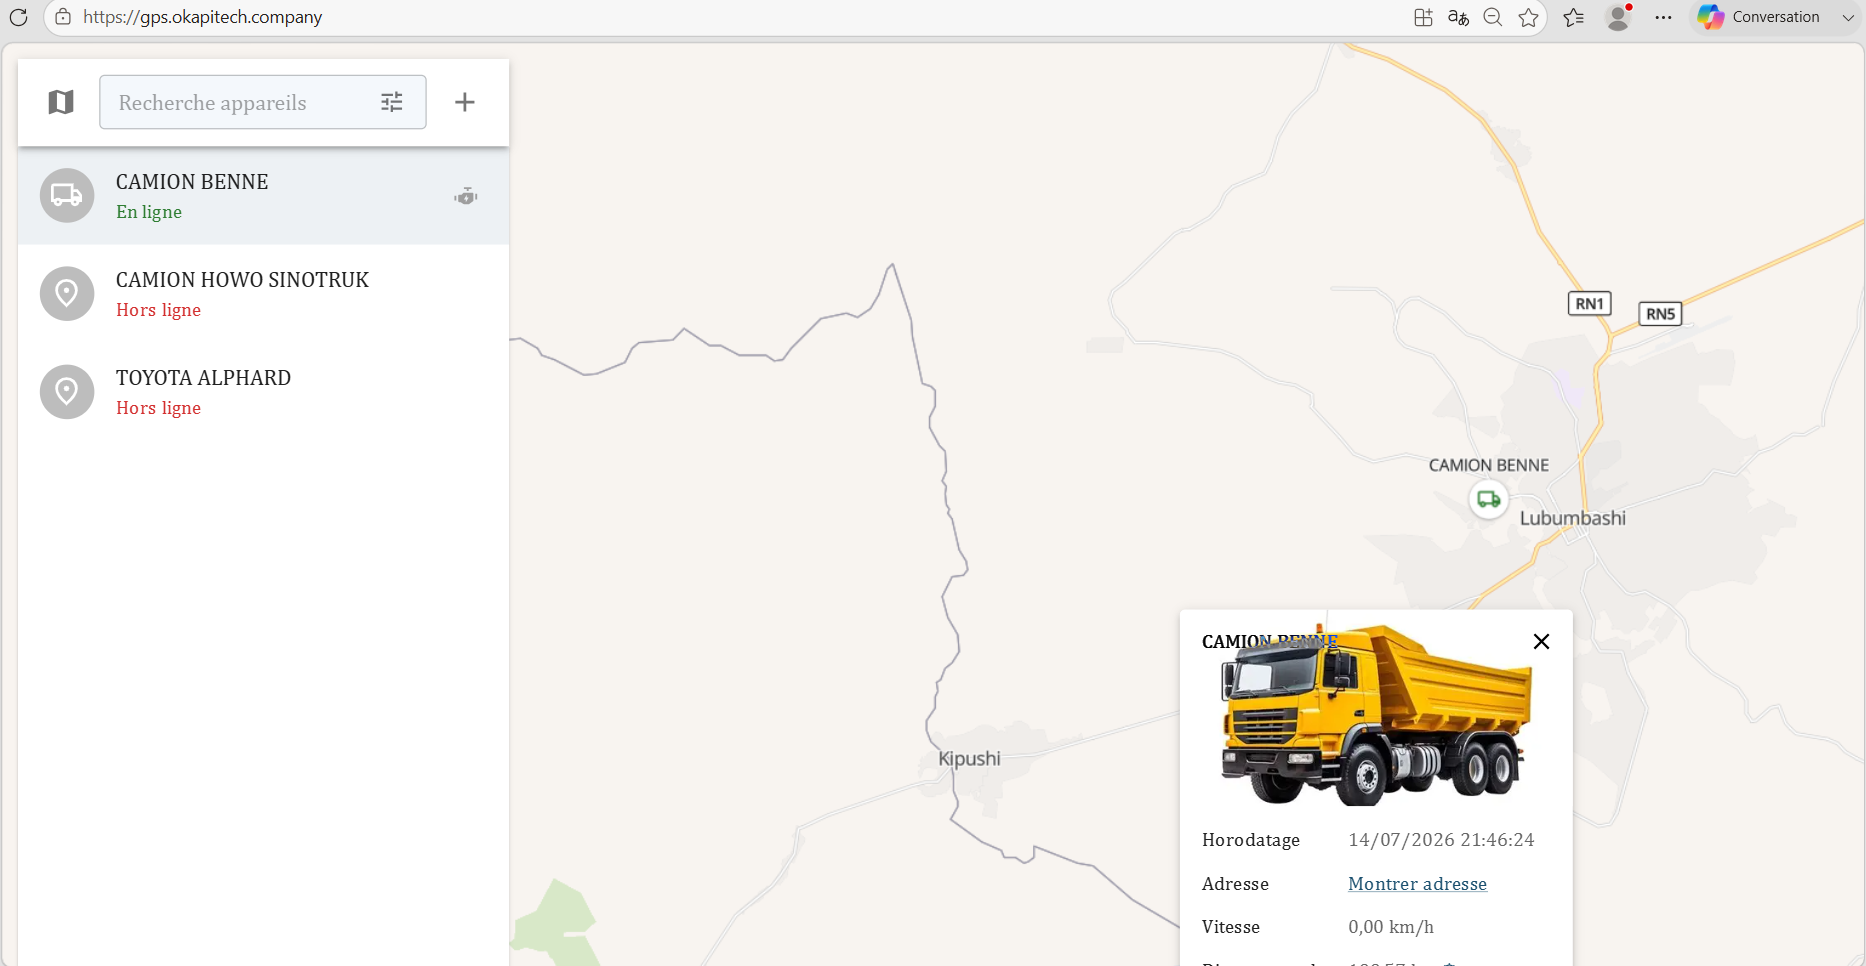Viewport: 1866px width, 966px height.
Task: Open the Montrer adresse link
Action: 1417,884
